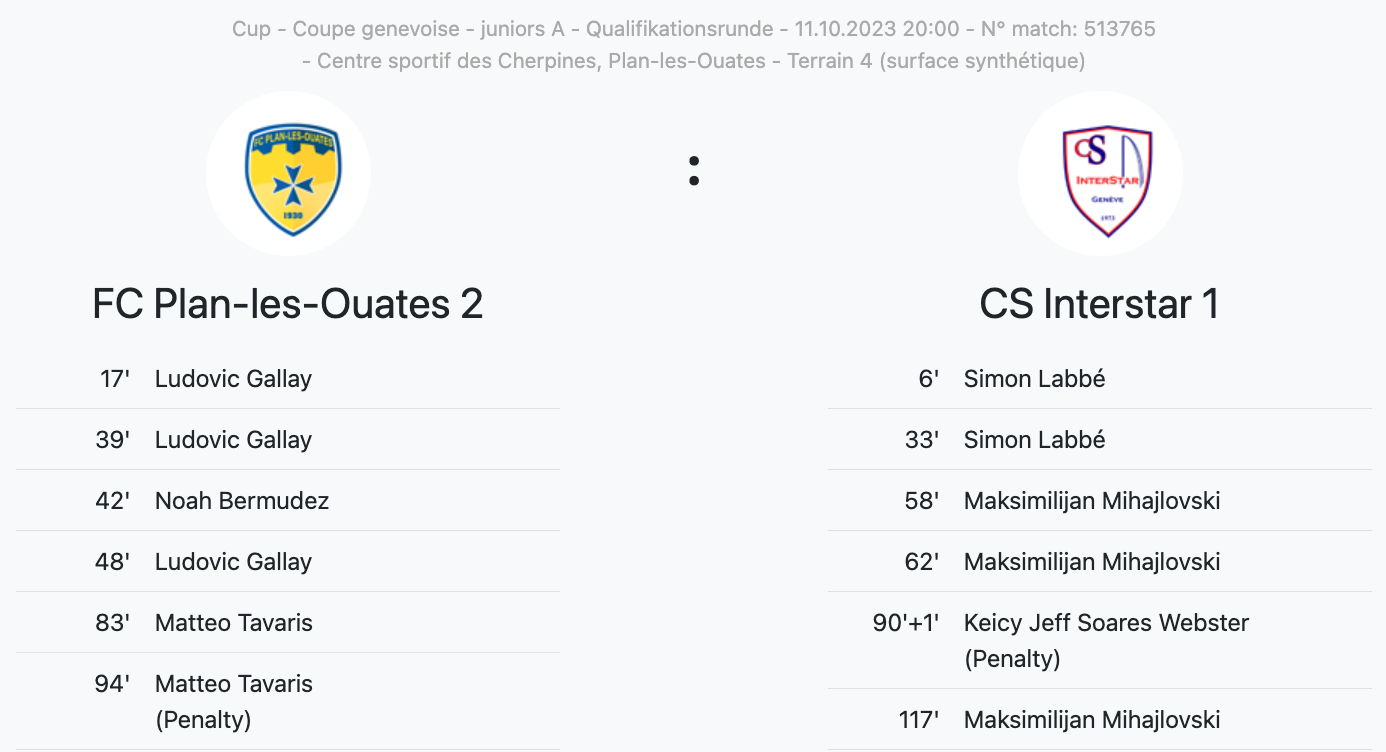
Task: Click scorer Keicy Jeff Soares Webster
Action: click(1106, 624)
